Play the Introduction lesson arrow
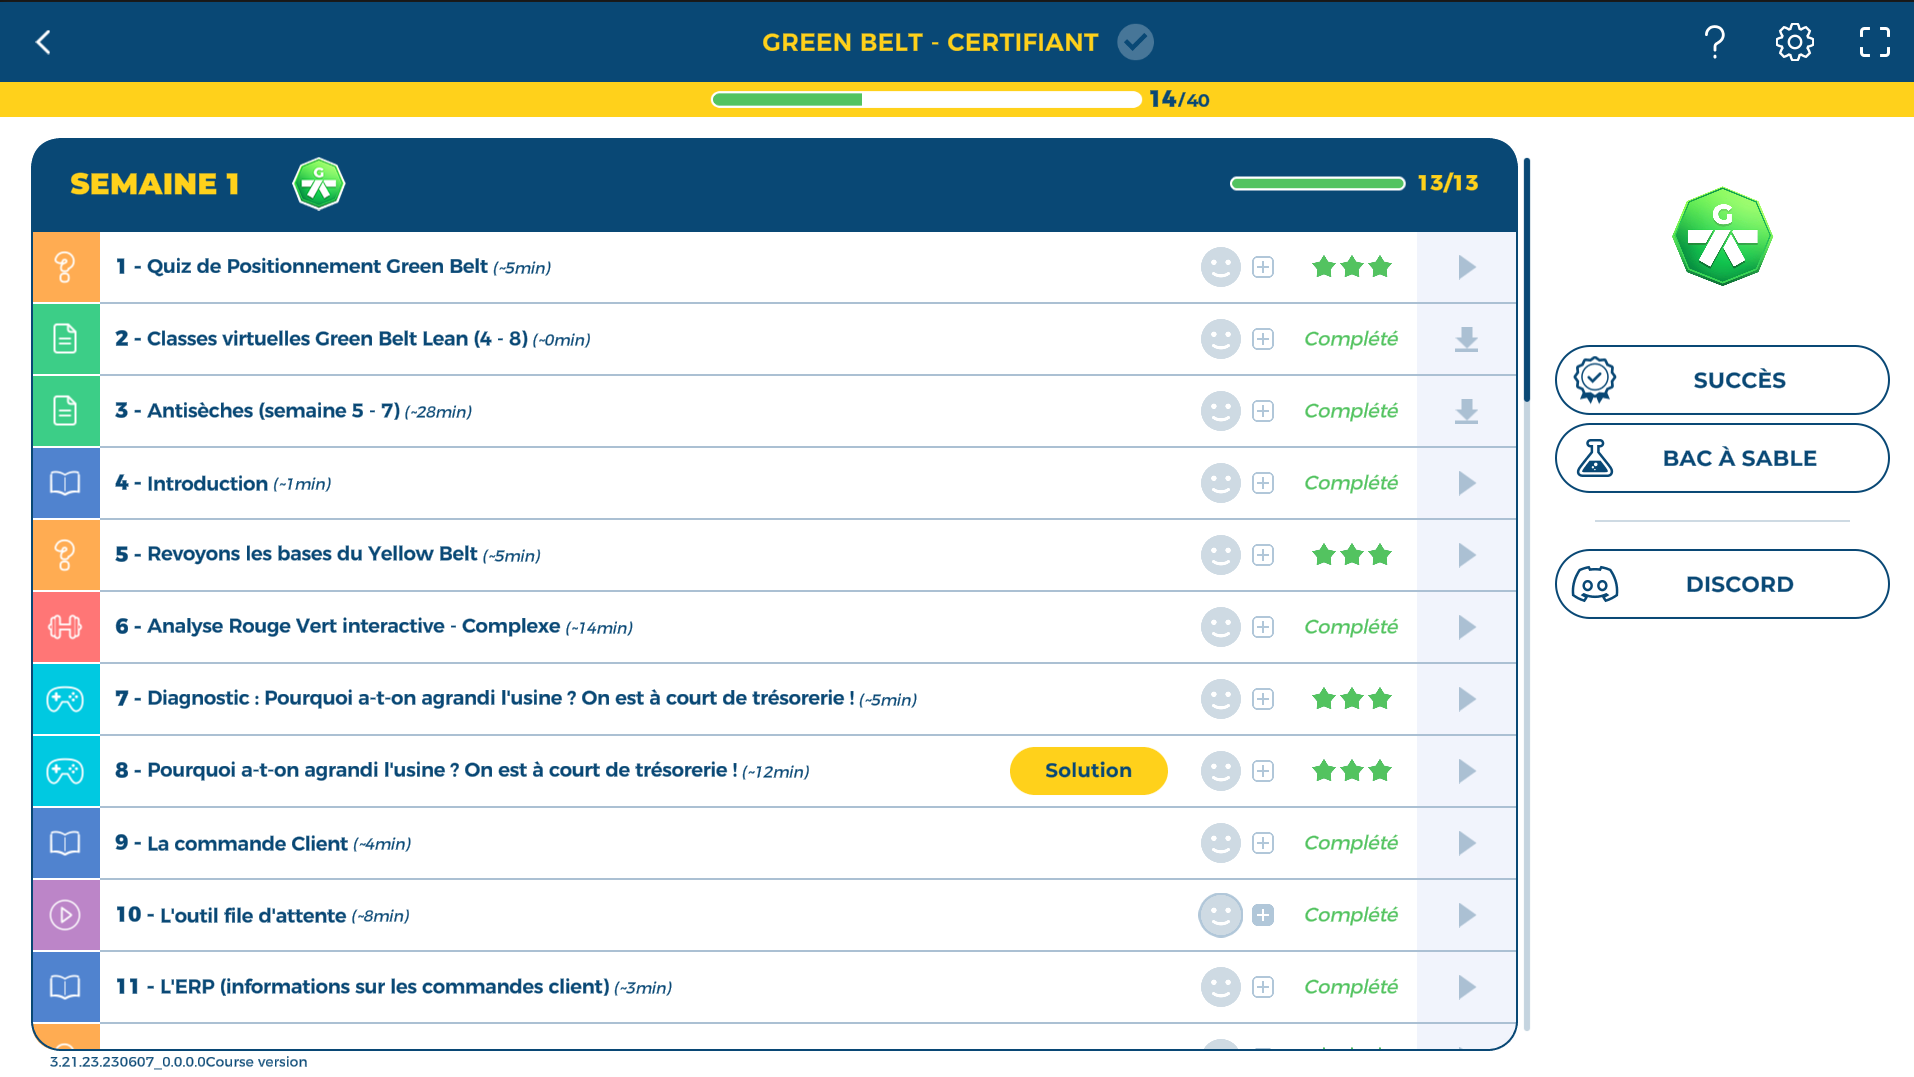 (x=1466, y=483)
